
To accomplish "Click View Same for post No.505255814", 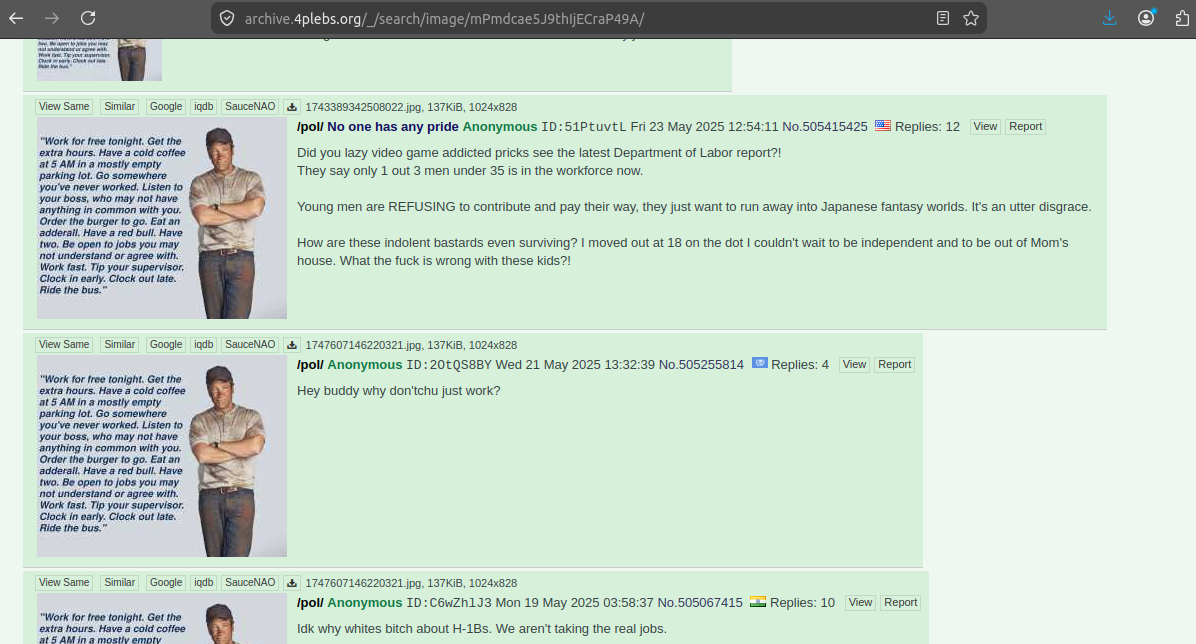I will [x=64, y=345].
